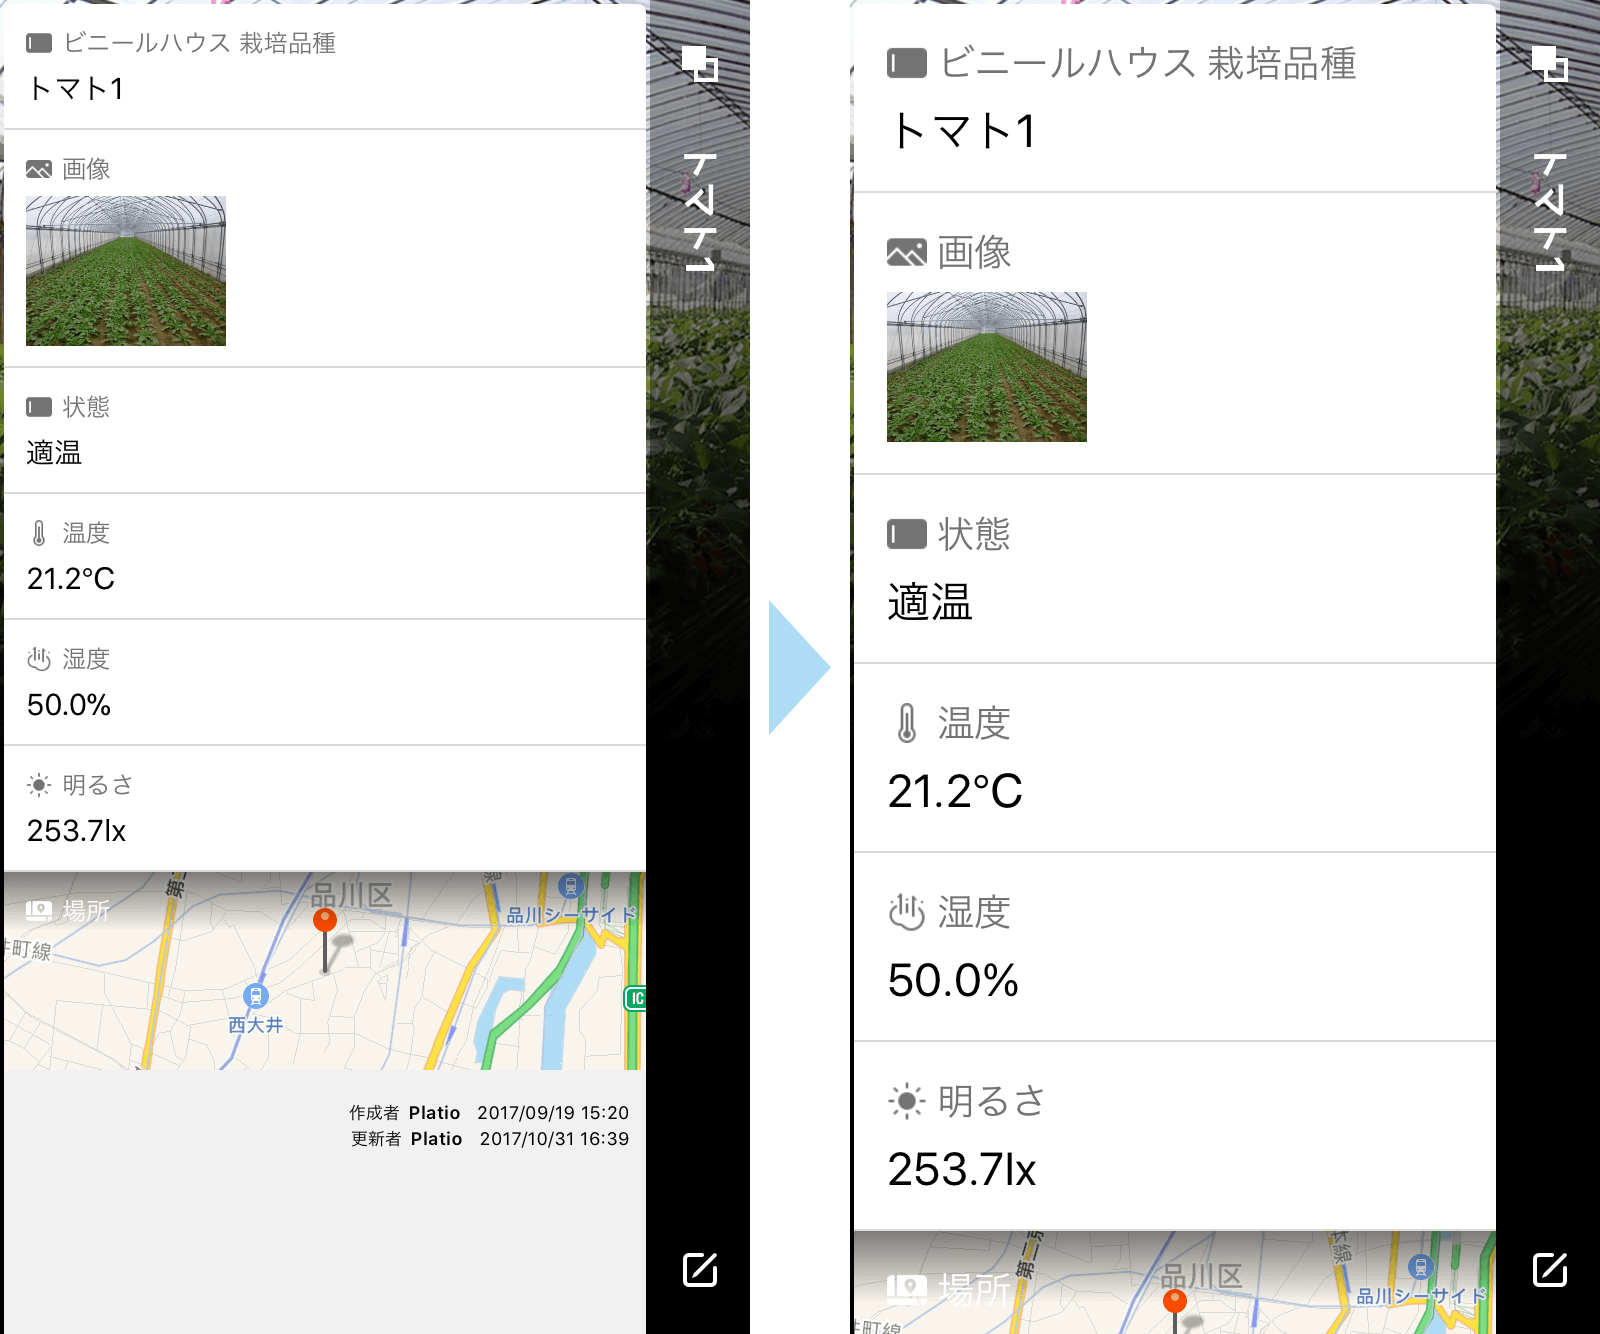Tap the vertical トマト1 label on right sidebar
The width and height of the screenshot is (1600, 1334).
pyautogui.click(x=1549, y=212)
